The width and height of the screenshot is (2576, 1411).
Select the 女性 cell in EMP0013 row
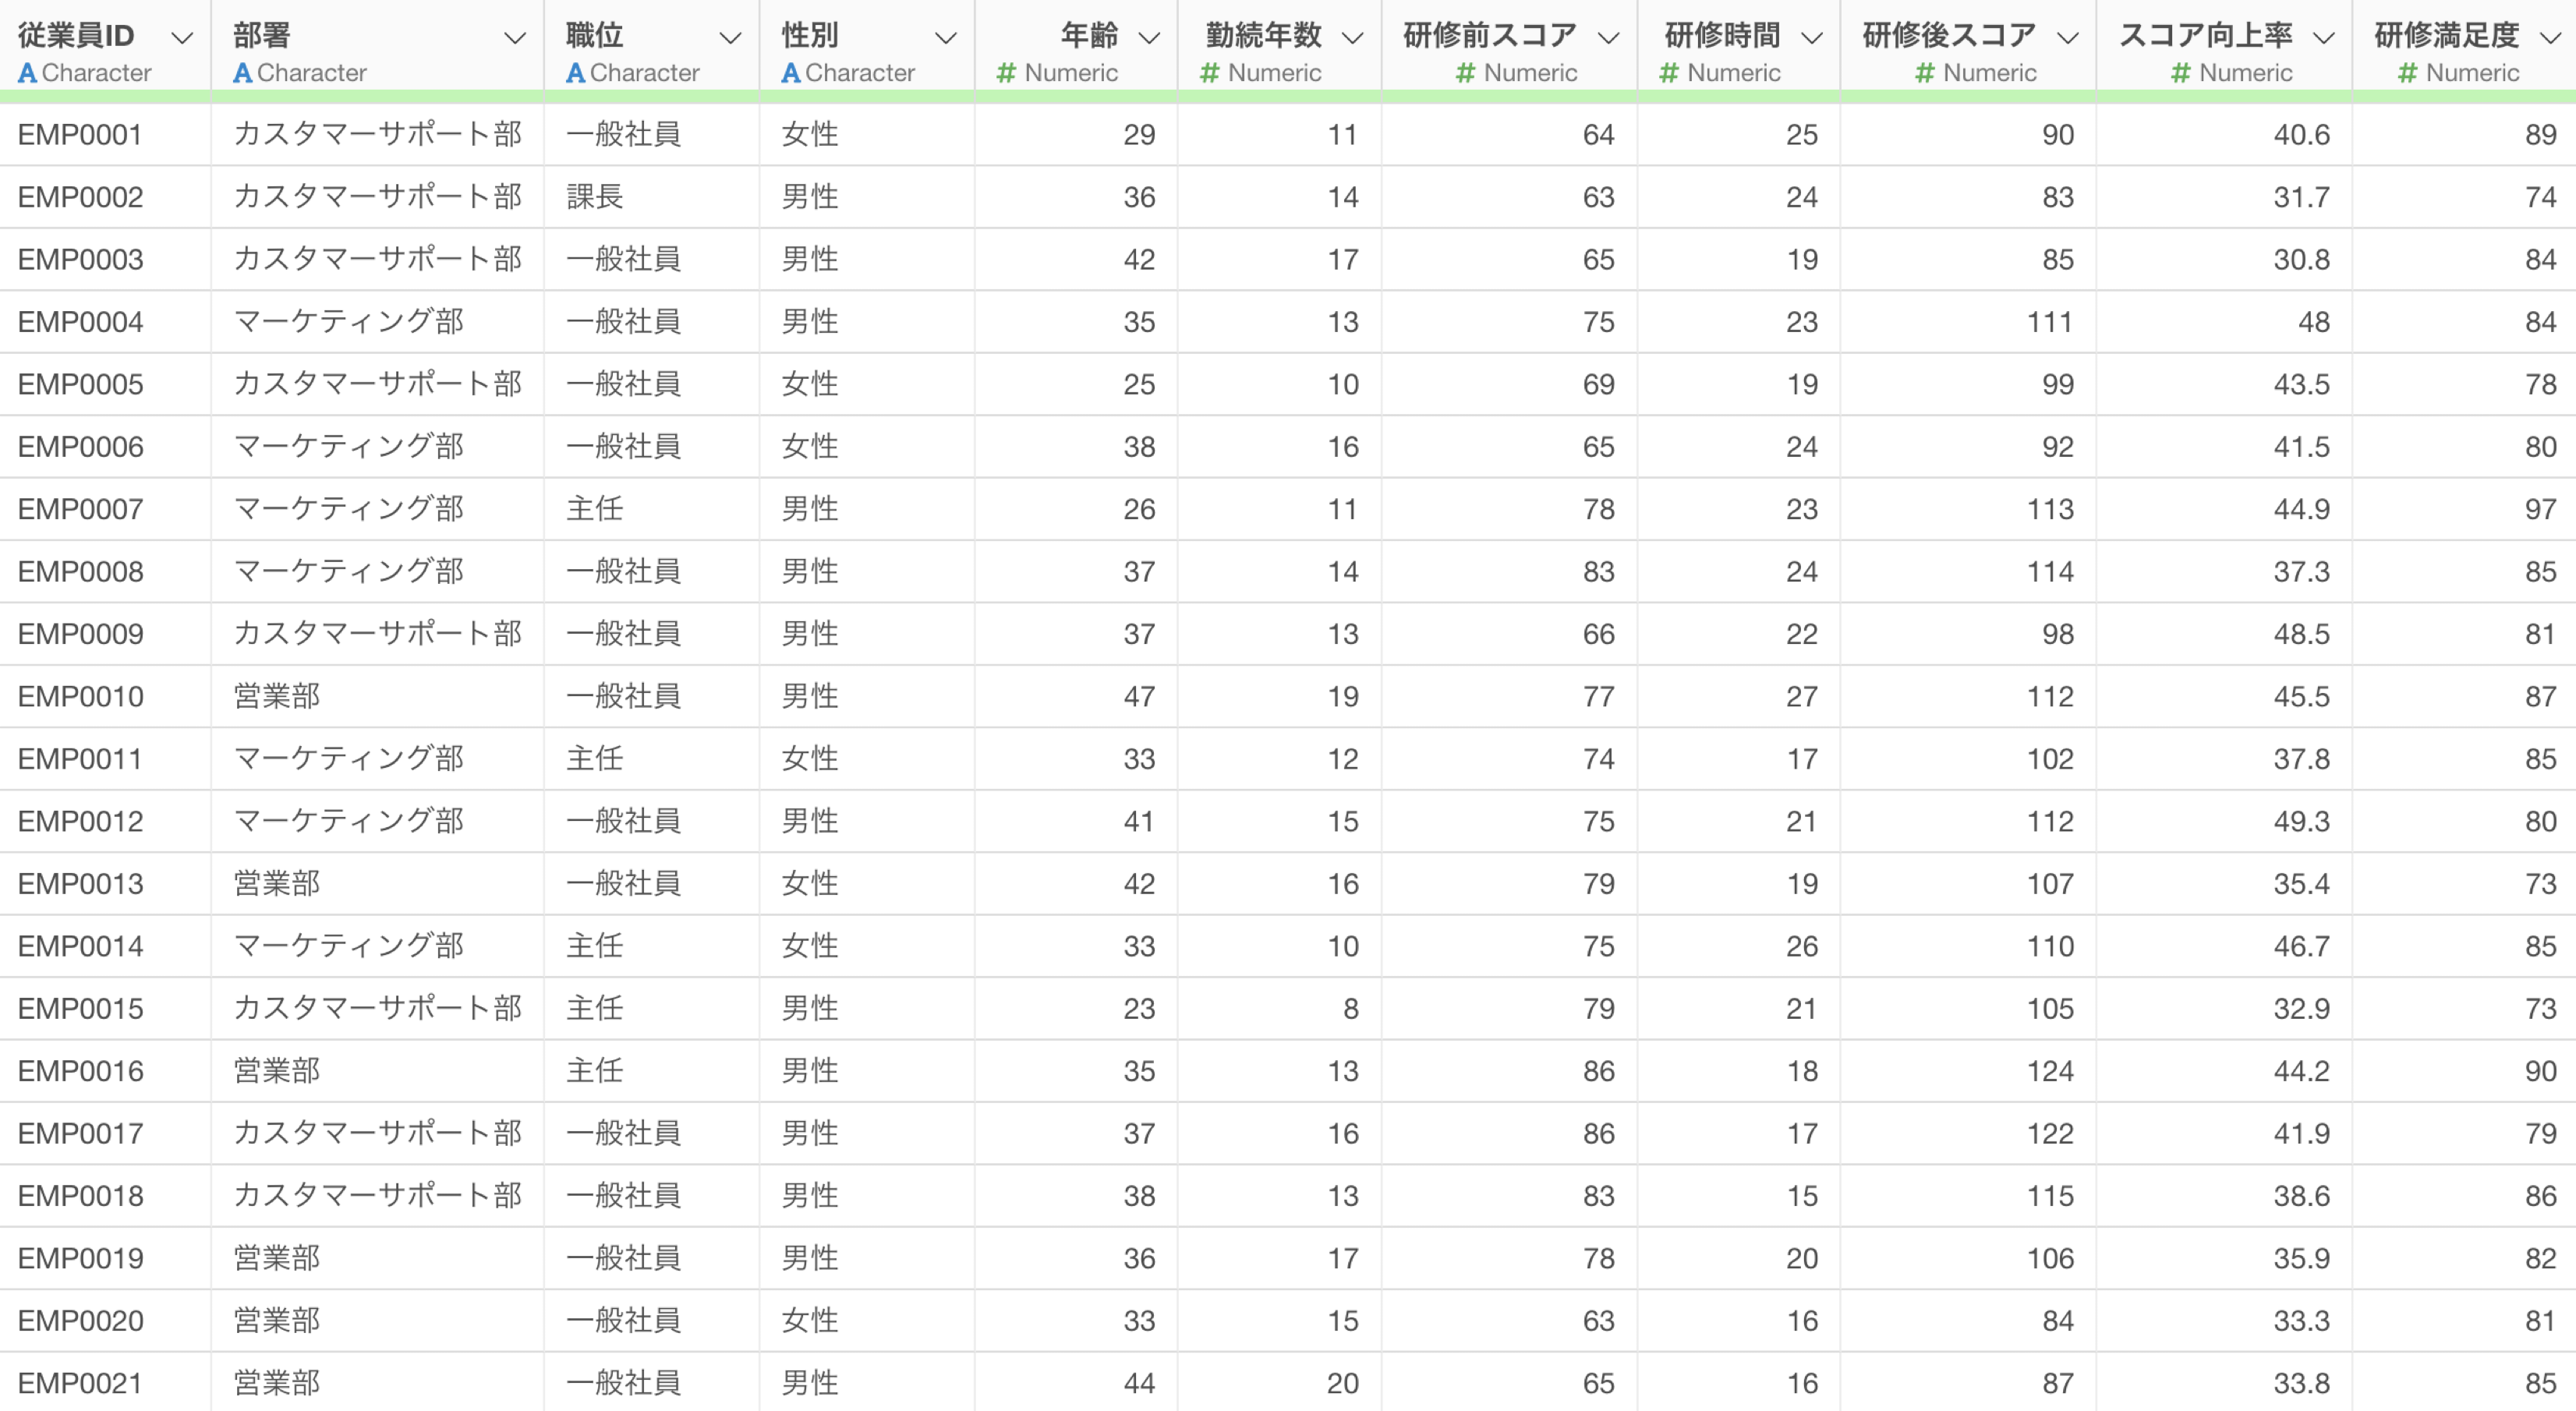click(x=866, y=883)
